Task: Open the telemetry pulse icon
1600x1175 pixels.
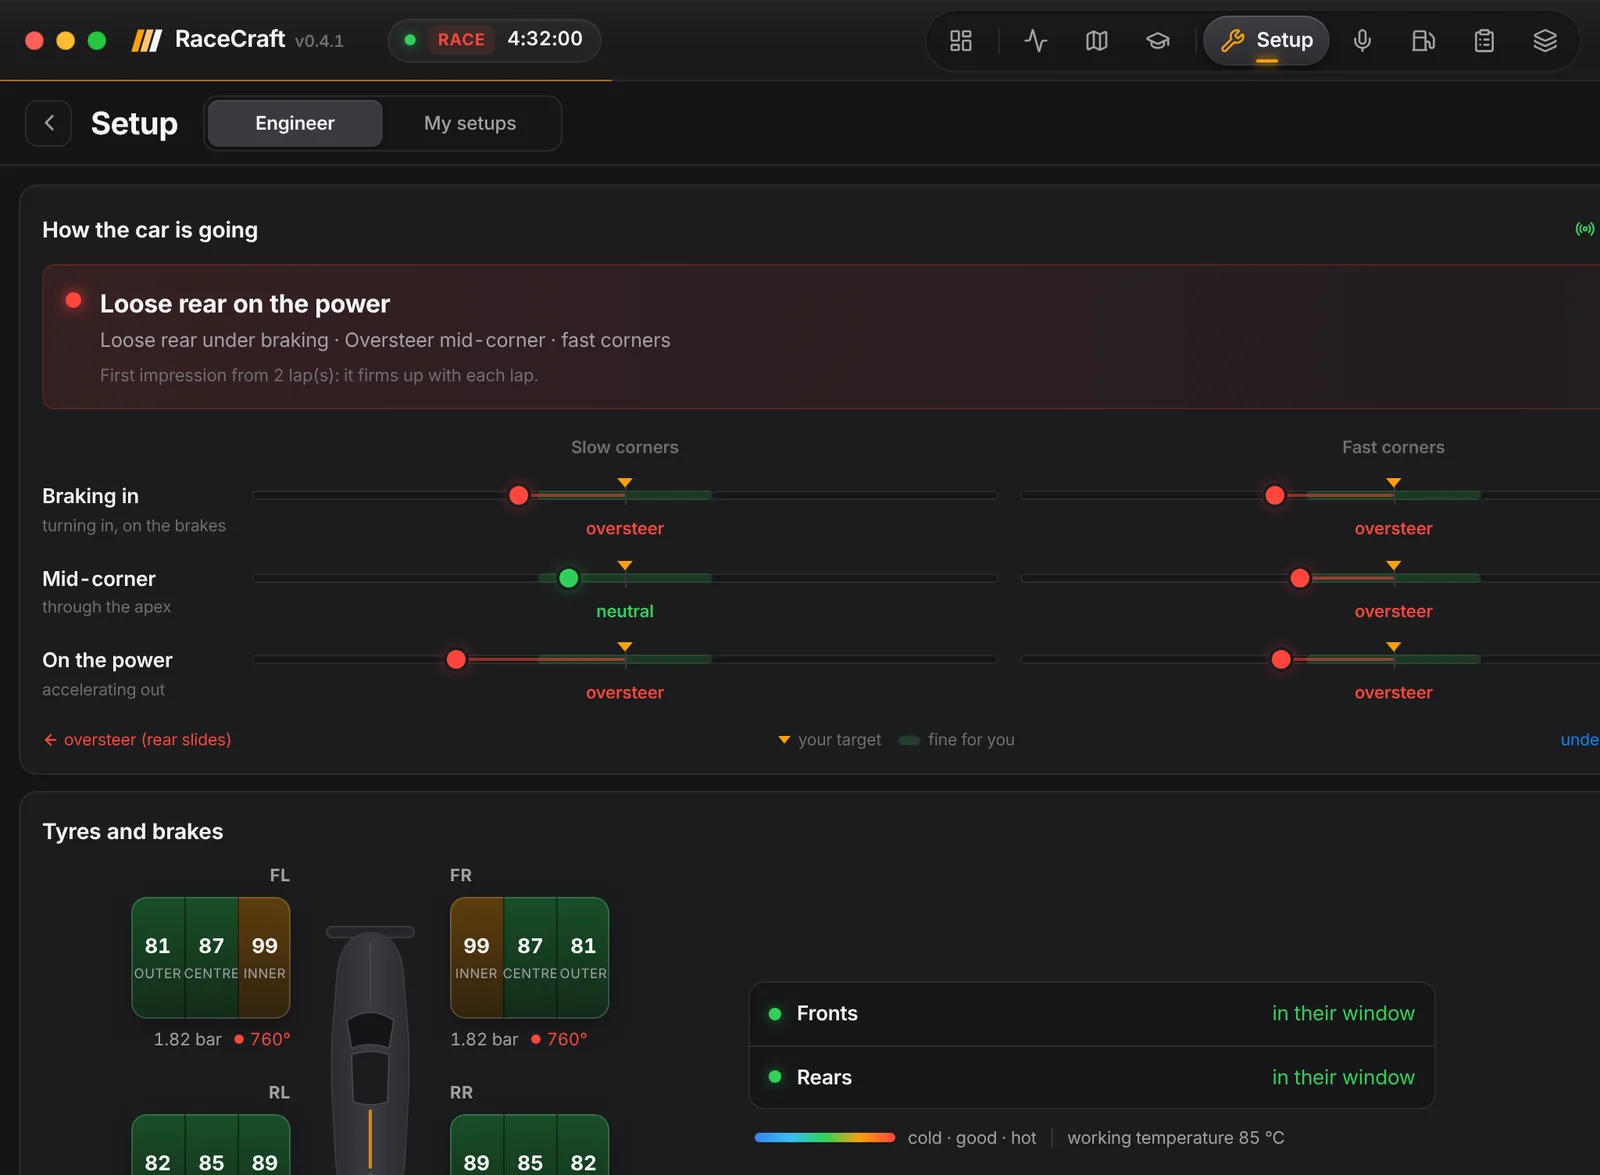Action: point(1036,40)
